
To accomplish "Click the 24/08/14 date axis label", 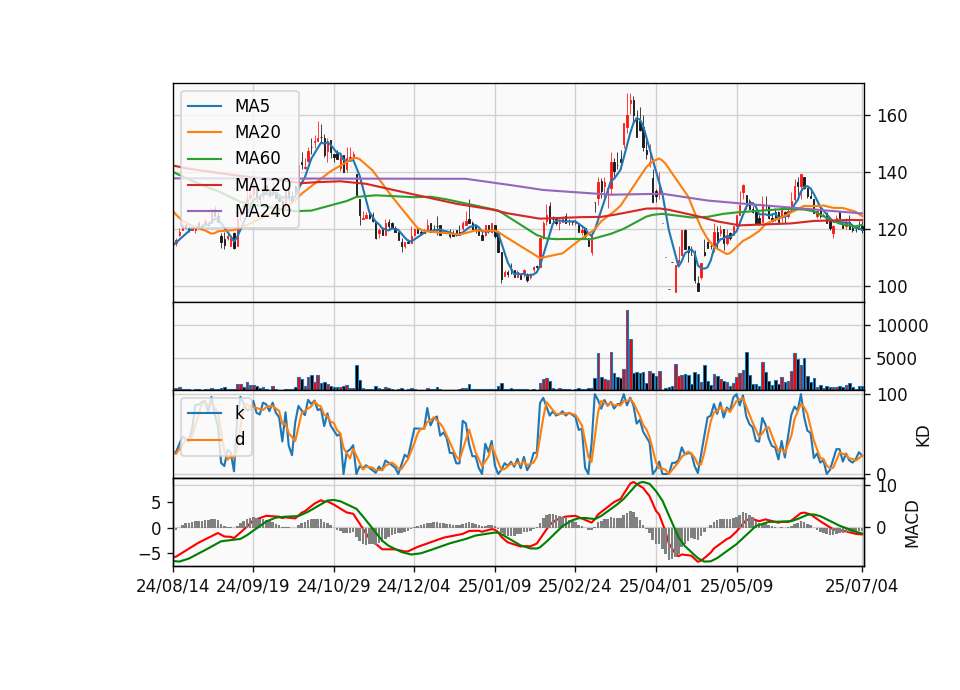I will (x=173, y=587).
